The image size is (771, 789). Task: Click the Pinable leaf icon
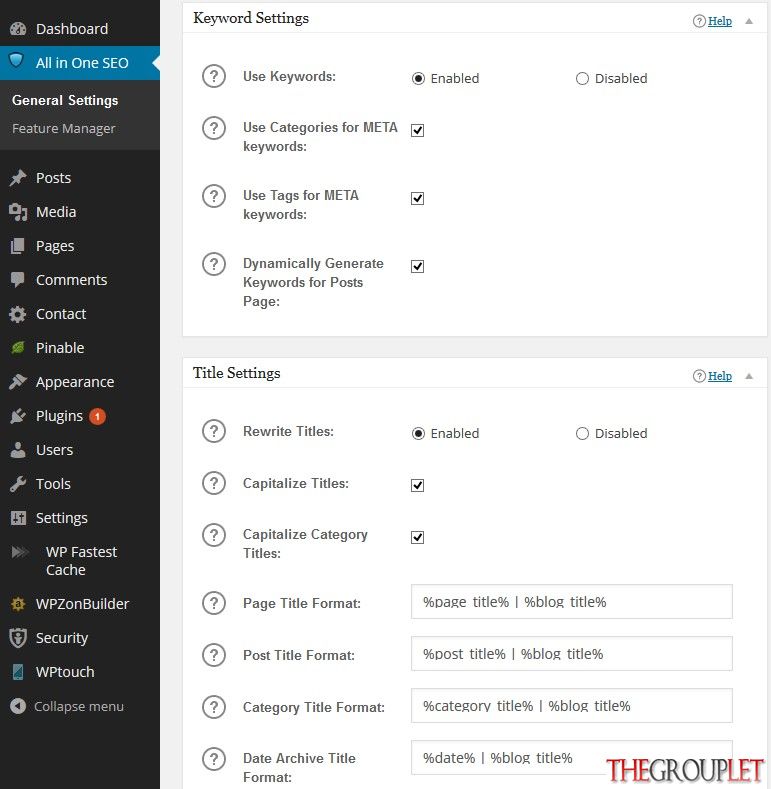click(x=18, y=348)
